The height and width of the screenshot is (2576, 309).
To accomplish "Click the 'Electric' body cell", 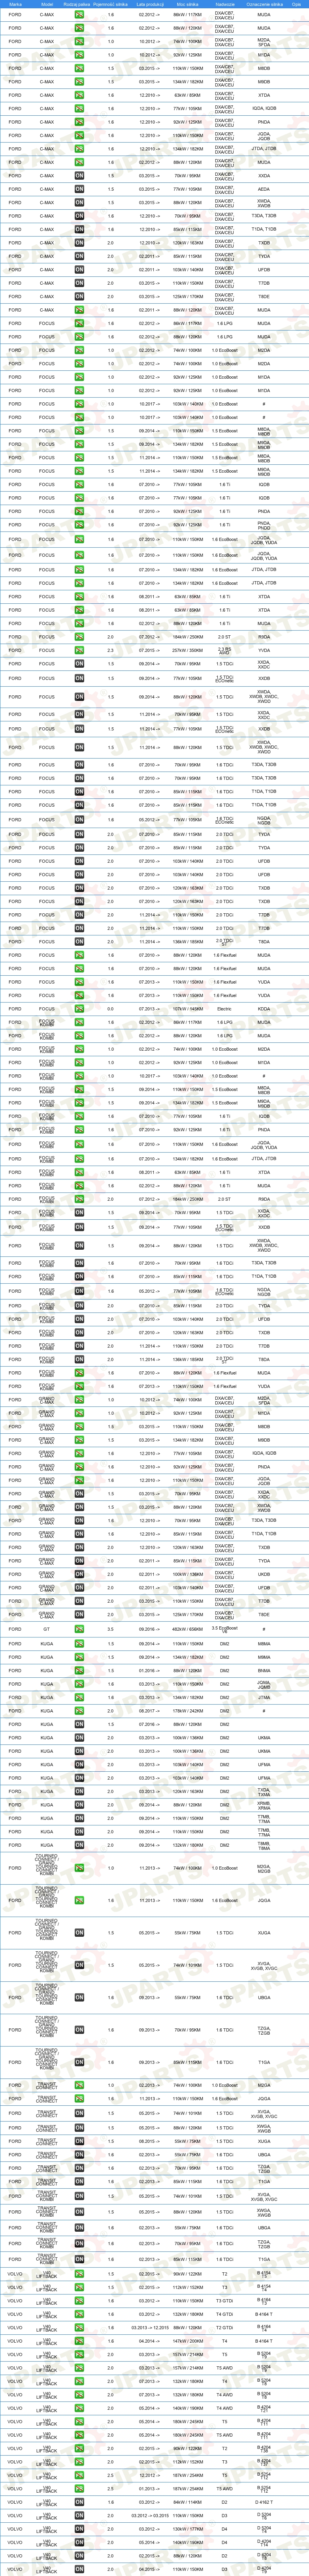I will [225, 1008].
